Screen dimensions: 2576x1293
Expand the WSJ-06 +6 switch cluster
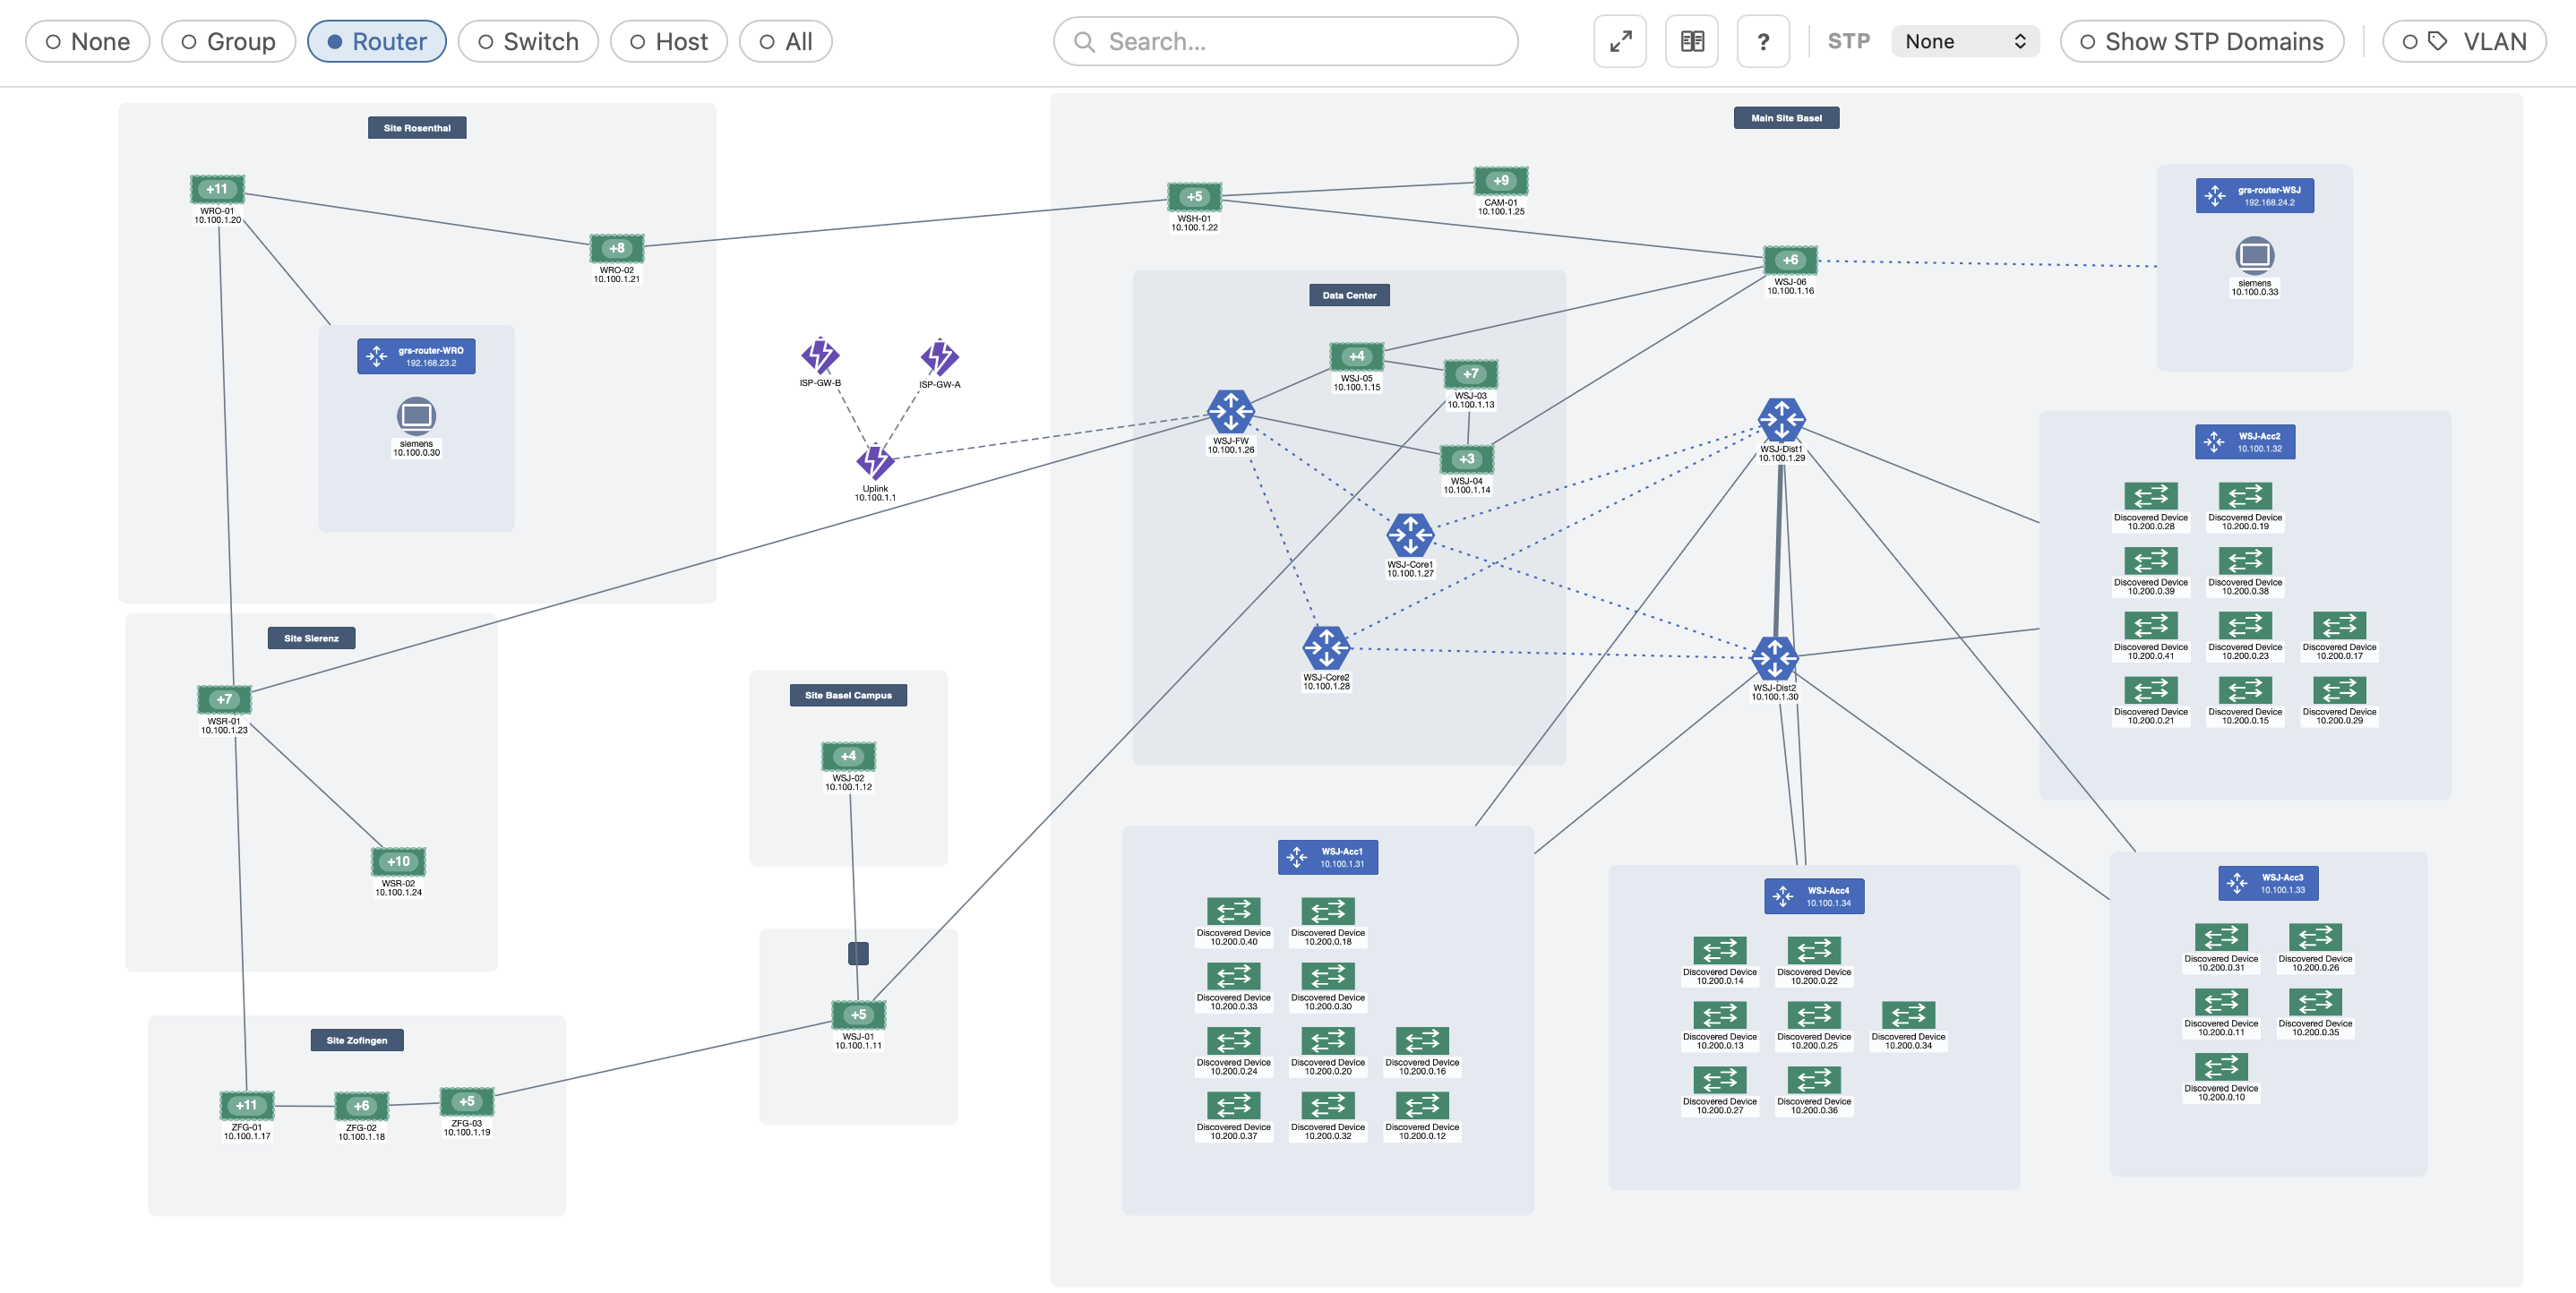[1790, 260]
